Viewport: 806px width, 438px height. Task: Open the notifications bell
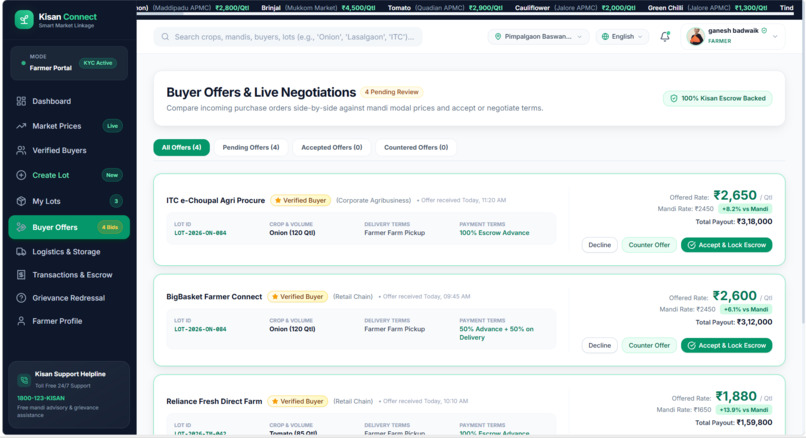[665, 36]
